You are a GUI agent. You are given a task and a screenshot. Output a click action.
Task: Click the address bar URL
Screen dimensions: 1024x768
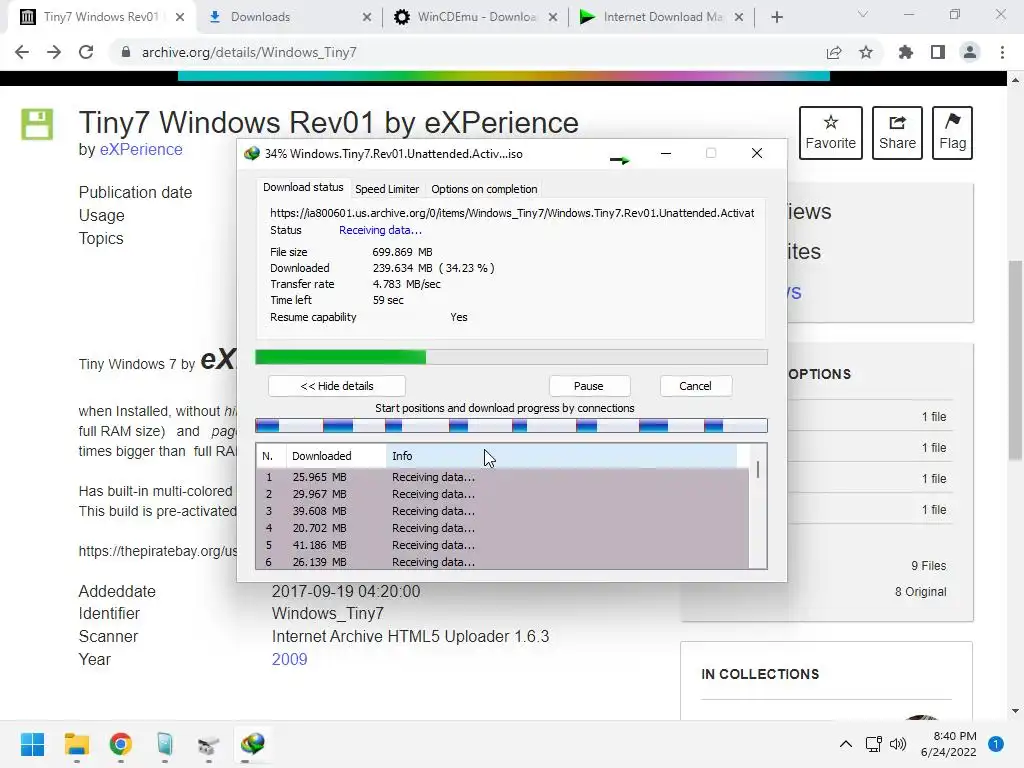pyautogui.click(x=249, y=52)
